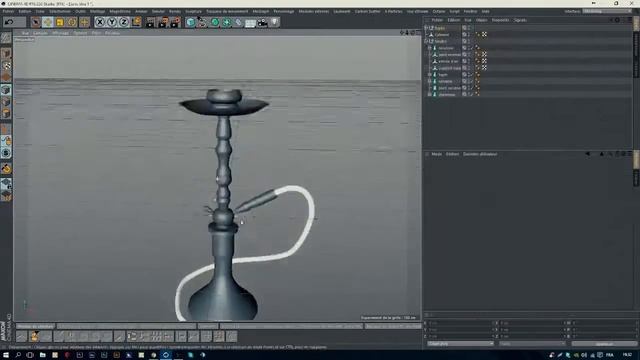Switch to Model mode
Viewport: 640px width, 360px height.
6,53
